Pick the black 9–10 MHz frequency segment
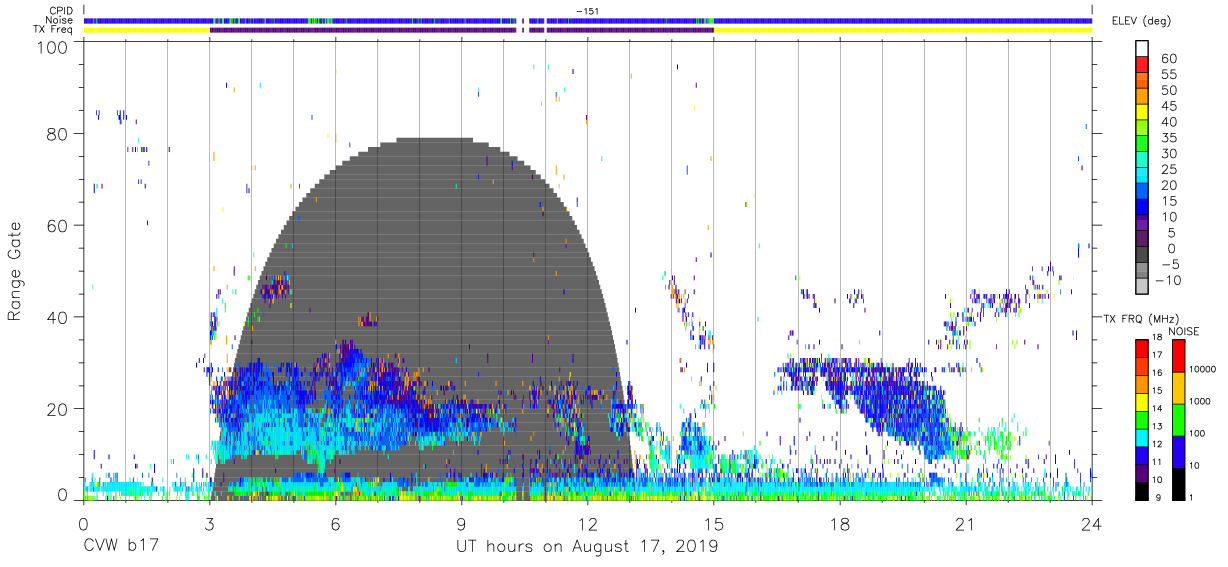Viewport: 1228px width, 567px height. click(x=1142, y=491)
